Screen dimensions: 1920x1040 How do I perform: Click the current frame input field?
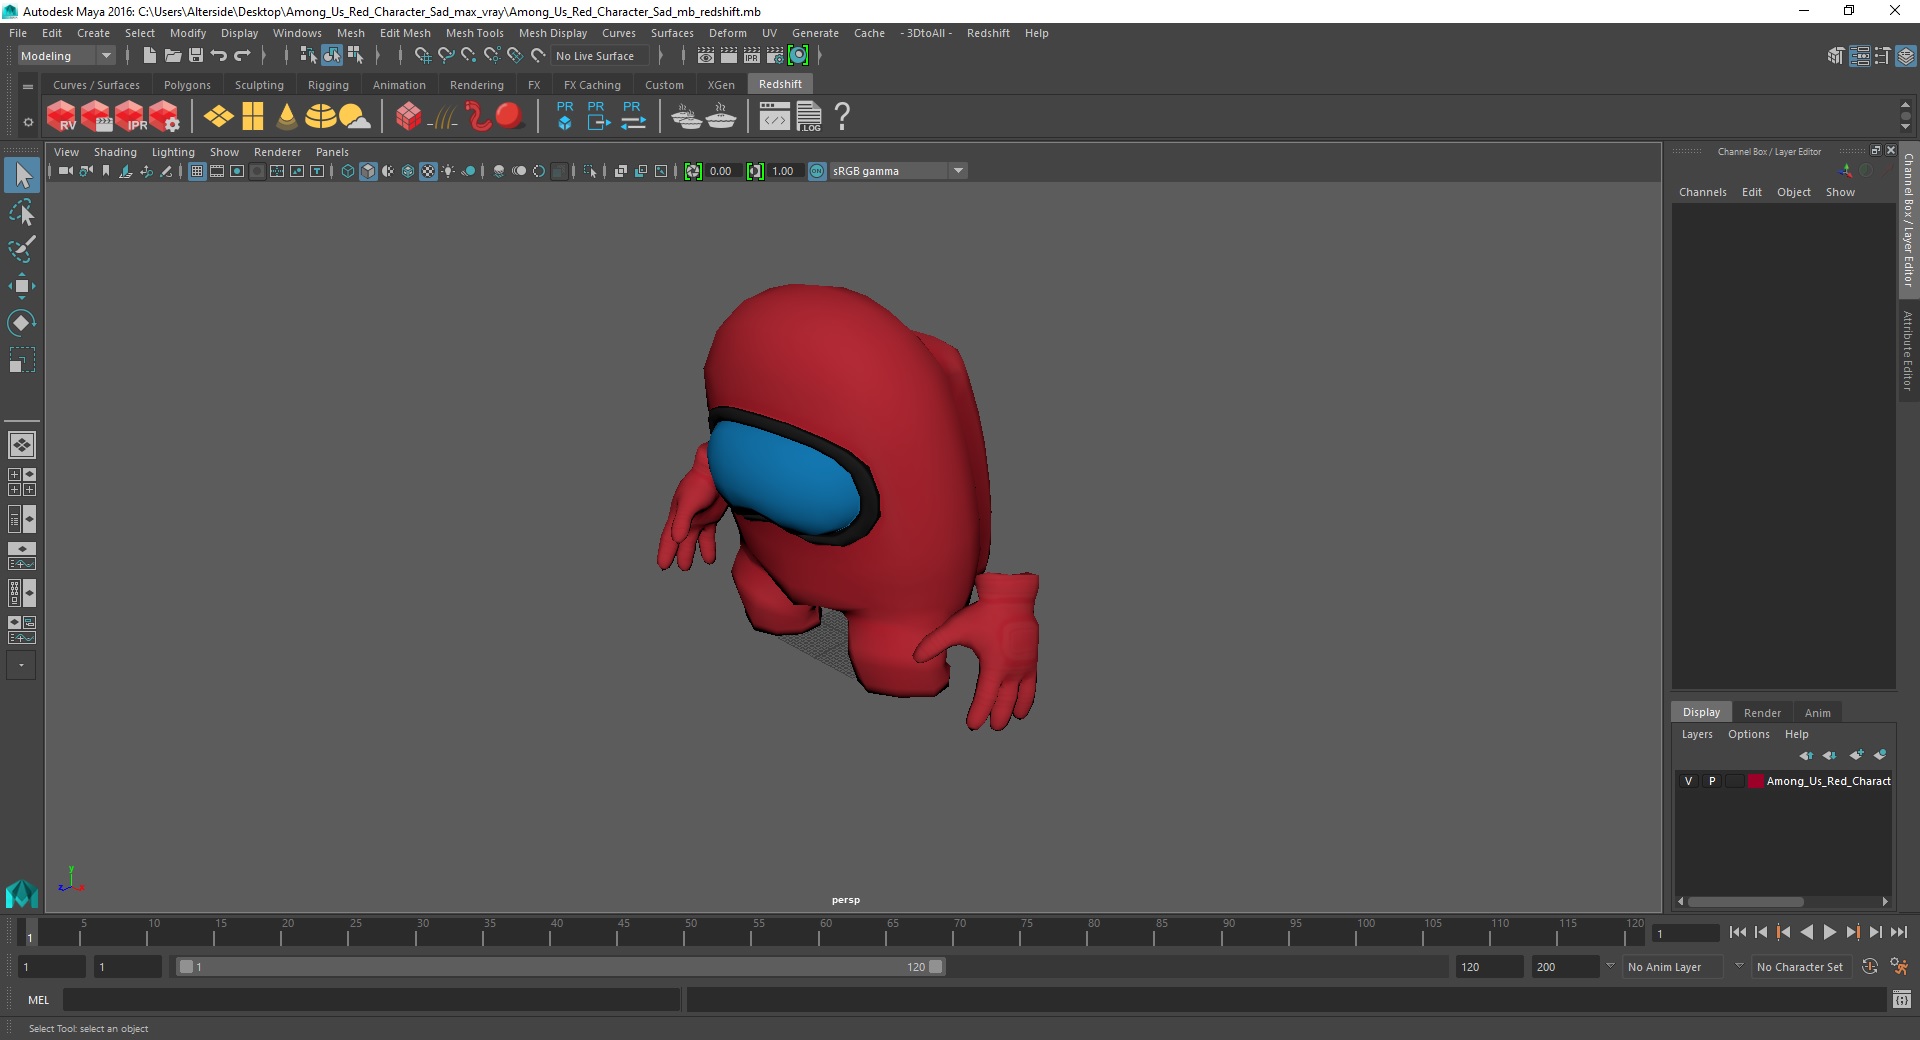point(1686,933)
